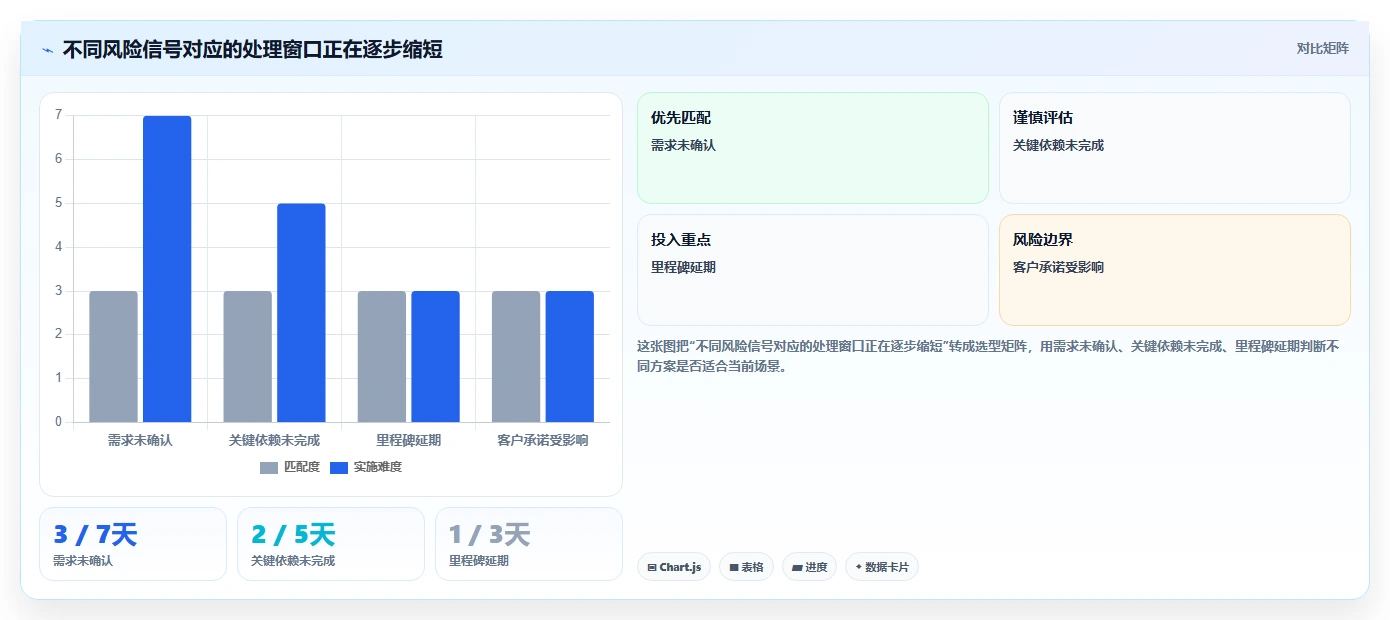Screen dimensions: 1390x620
Task: Click the blue 实施难度 bar for 客户承诺受影响
Action: point(569,356)
